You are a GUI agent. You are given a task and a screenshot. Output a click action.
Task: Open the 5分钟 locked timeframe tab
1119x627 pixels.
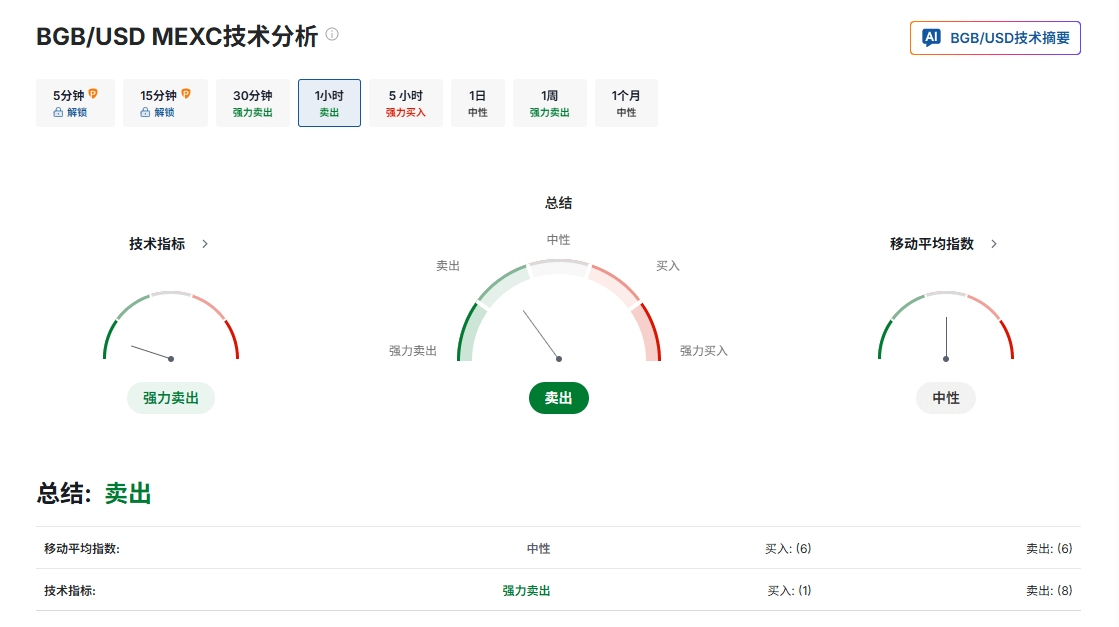[75, 103]
